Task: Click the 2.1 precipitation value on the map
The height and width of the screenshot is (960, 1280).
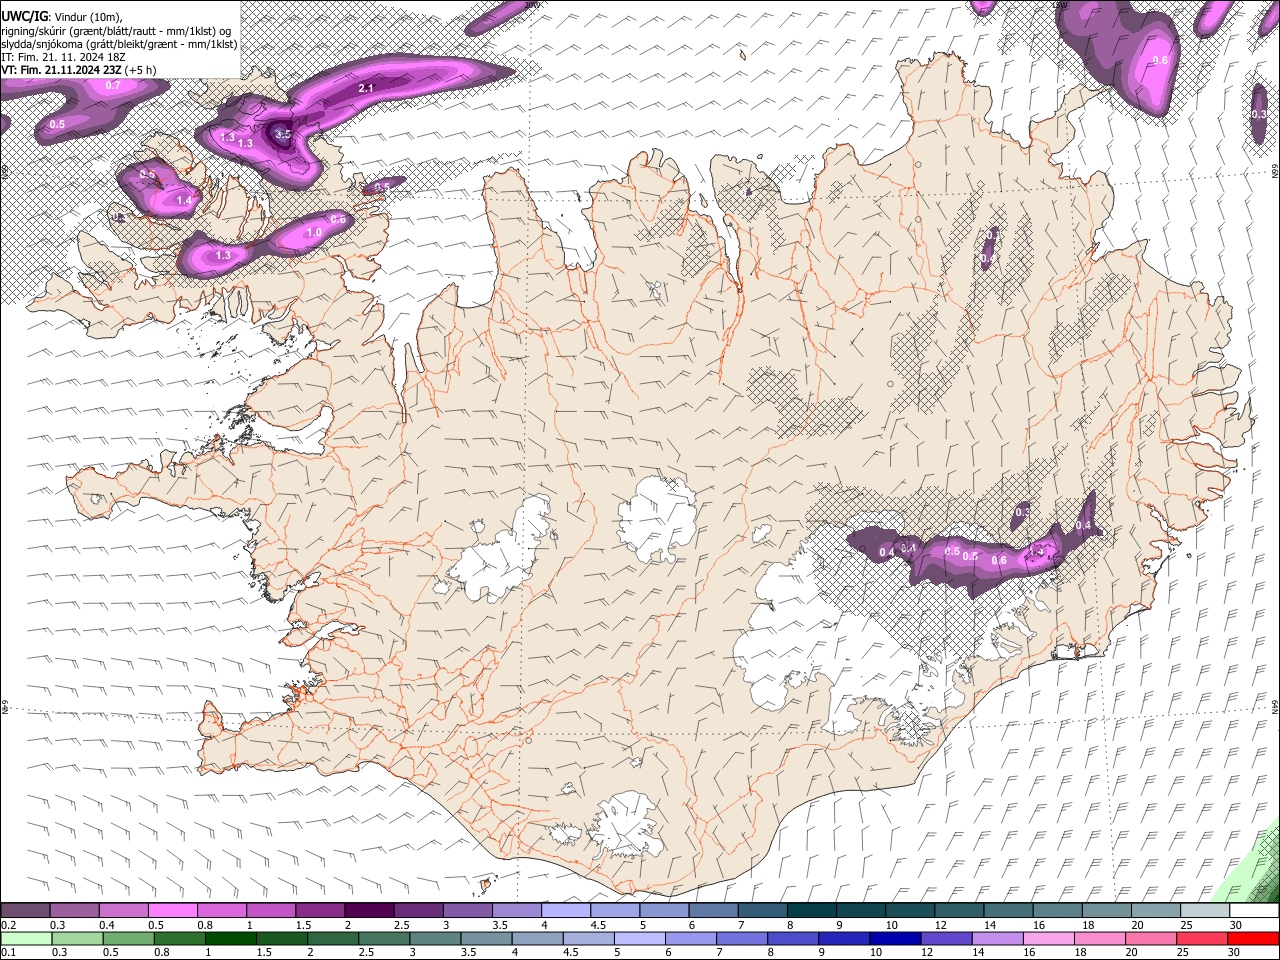Action: pos(366,88)
